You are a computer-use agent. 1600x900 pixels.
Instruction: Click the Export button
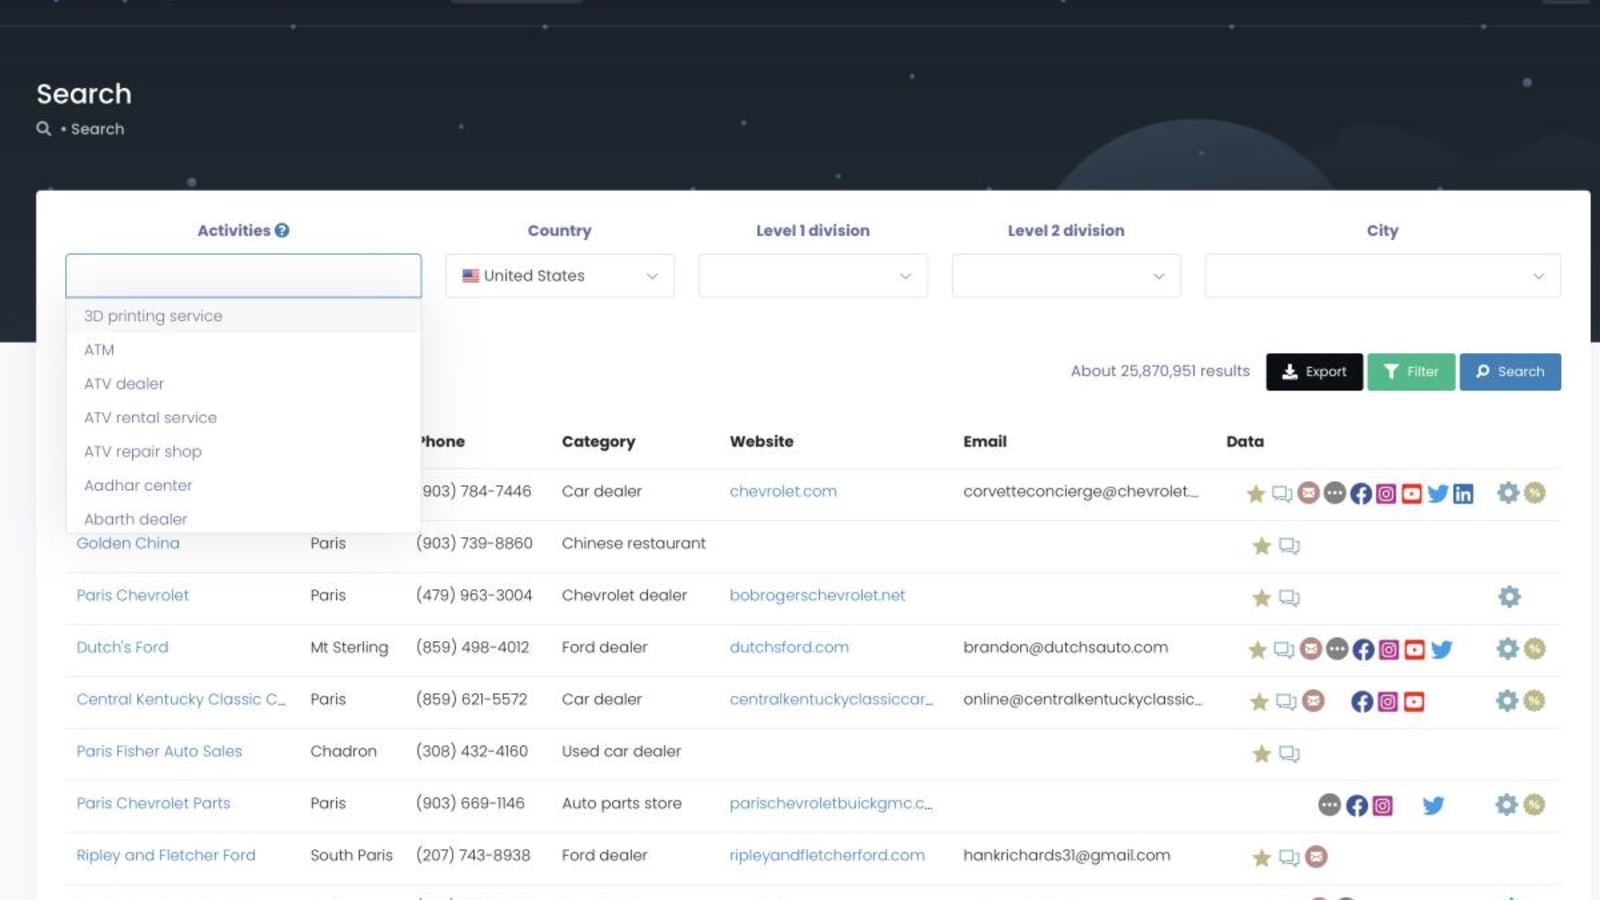[1314, 372]
